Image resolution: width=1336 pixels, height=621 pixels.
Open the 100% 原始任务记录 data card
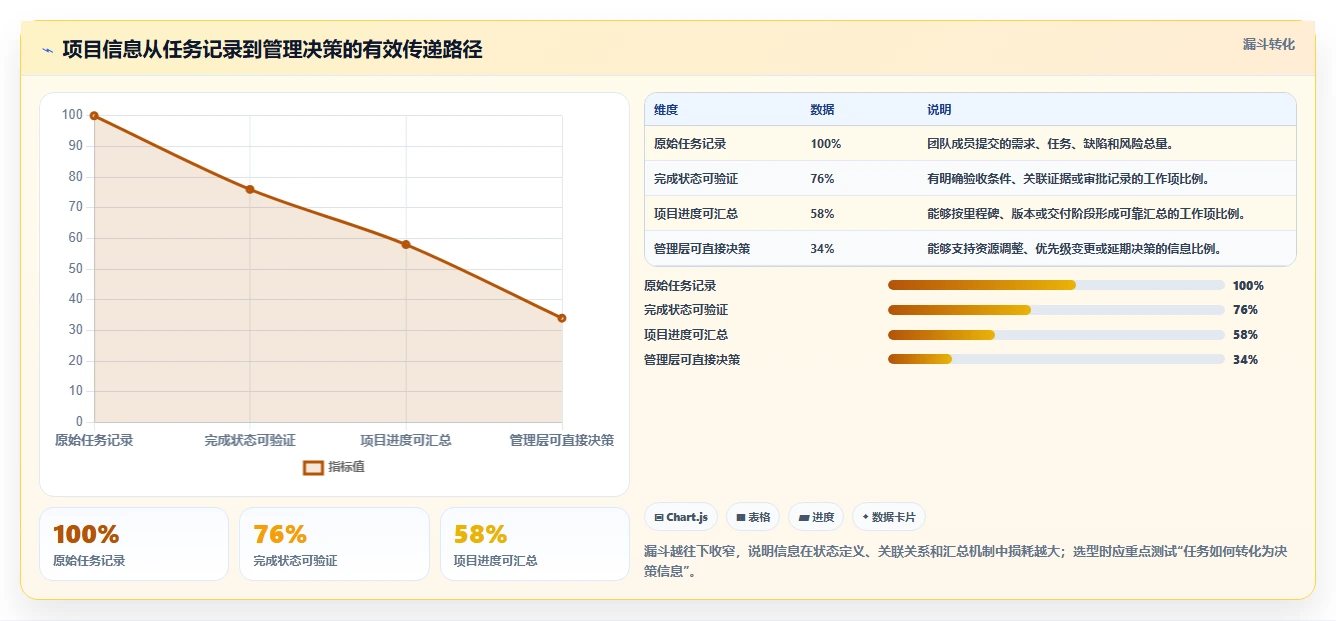[x=134, y=544]
